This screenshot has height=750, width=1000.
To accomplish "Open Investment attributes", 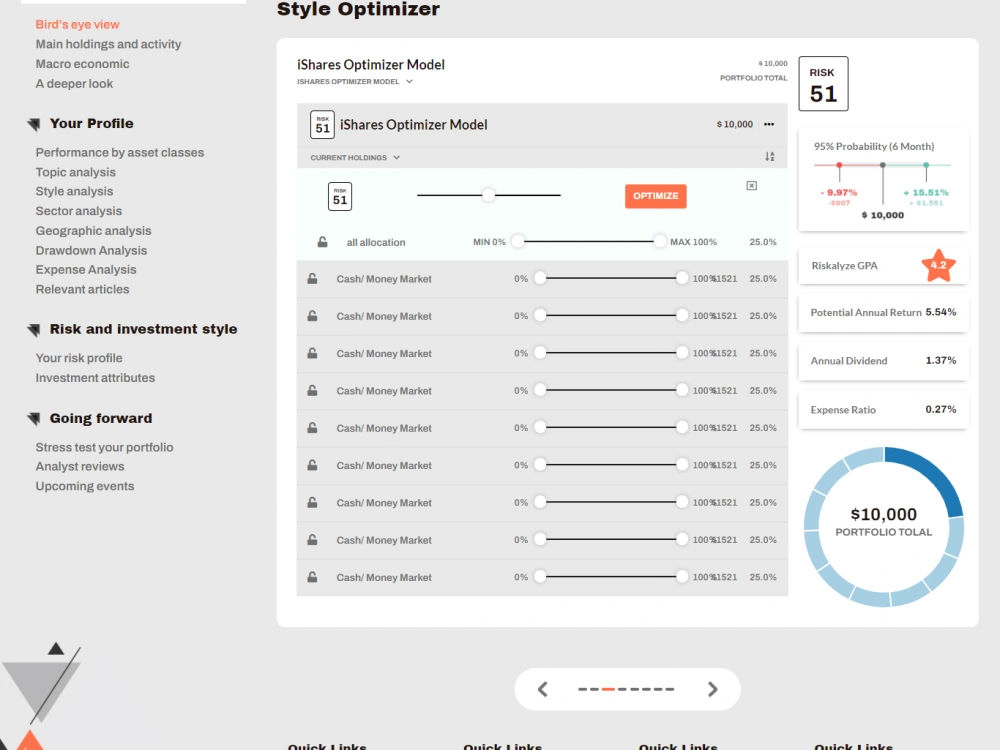I will coord(95,378).
